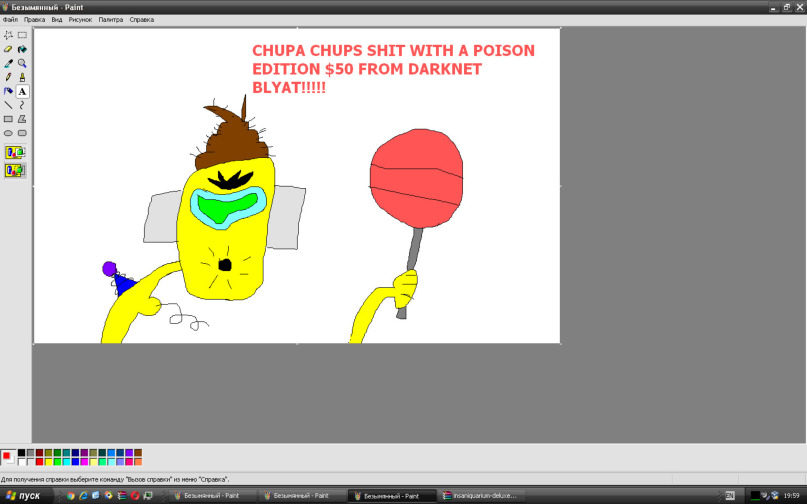The width and height of the screenshot is (807, 504).
Task: Click the 19:59 system clock
Action: point(791,496)
